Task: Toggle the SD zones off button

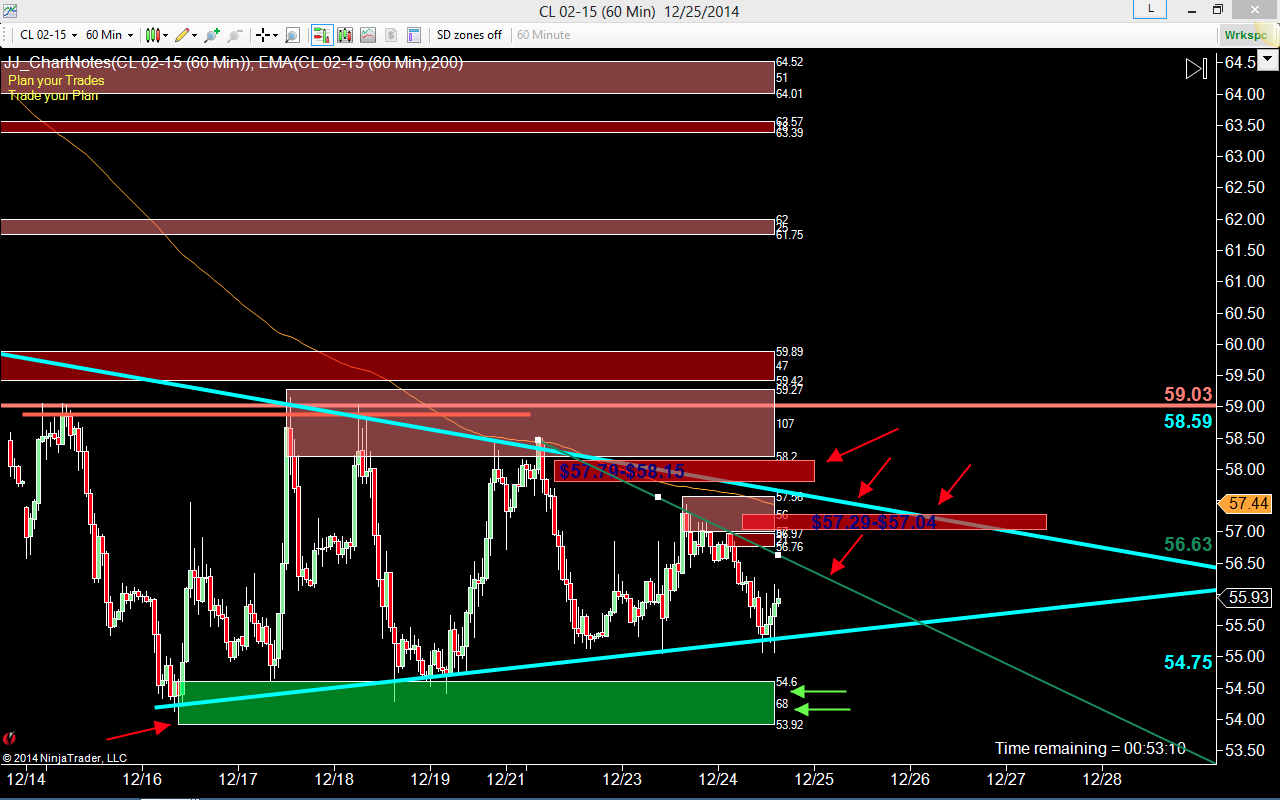Action: point(469,35)
